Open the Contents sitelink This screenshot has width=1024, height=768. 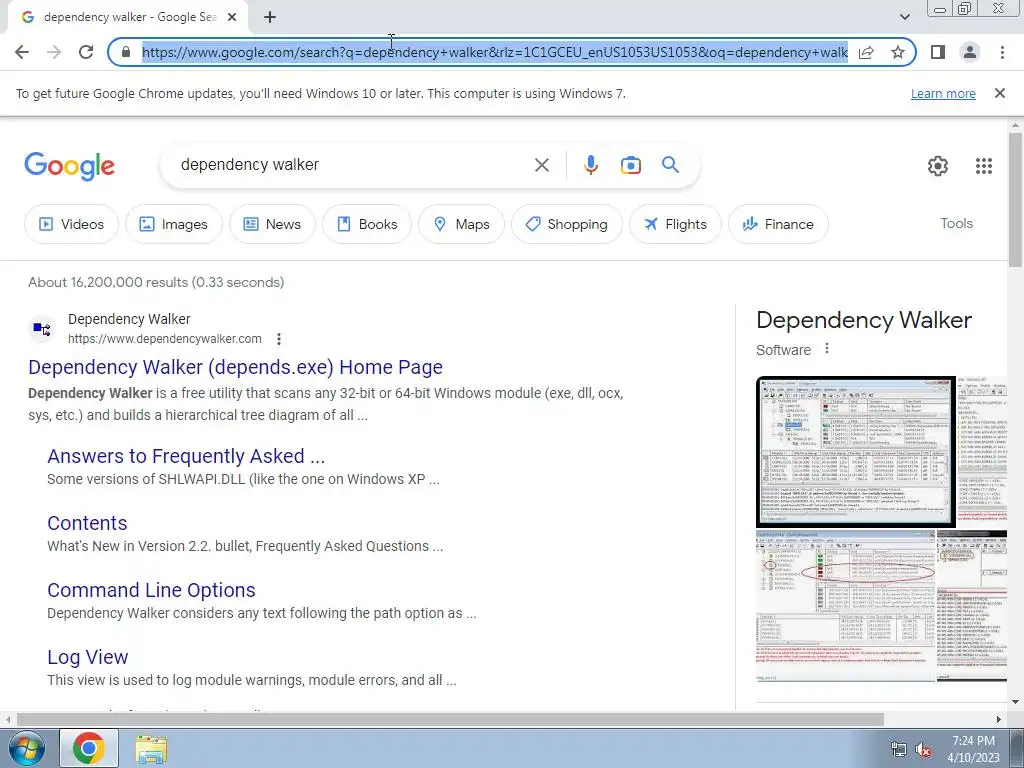tap(87, 523)
